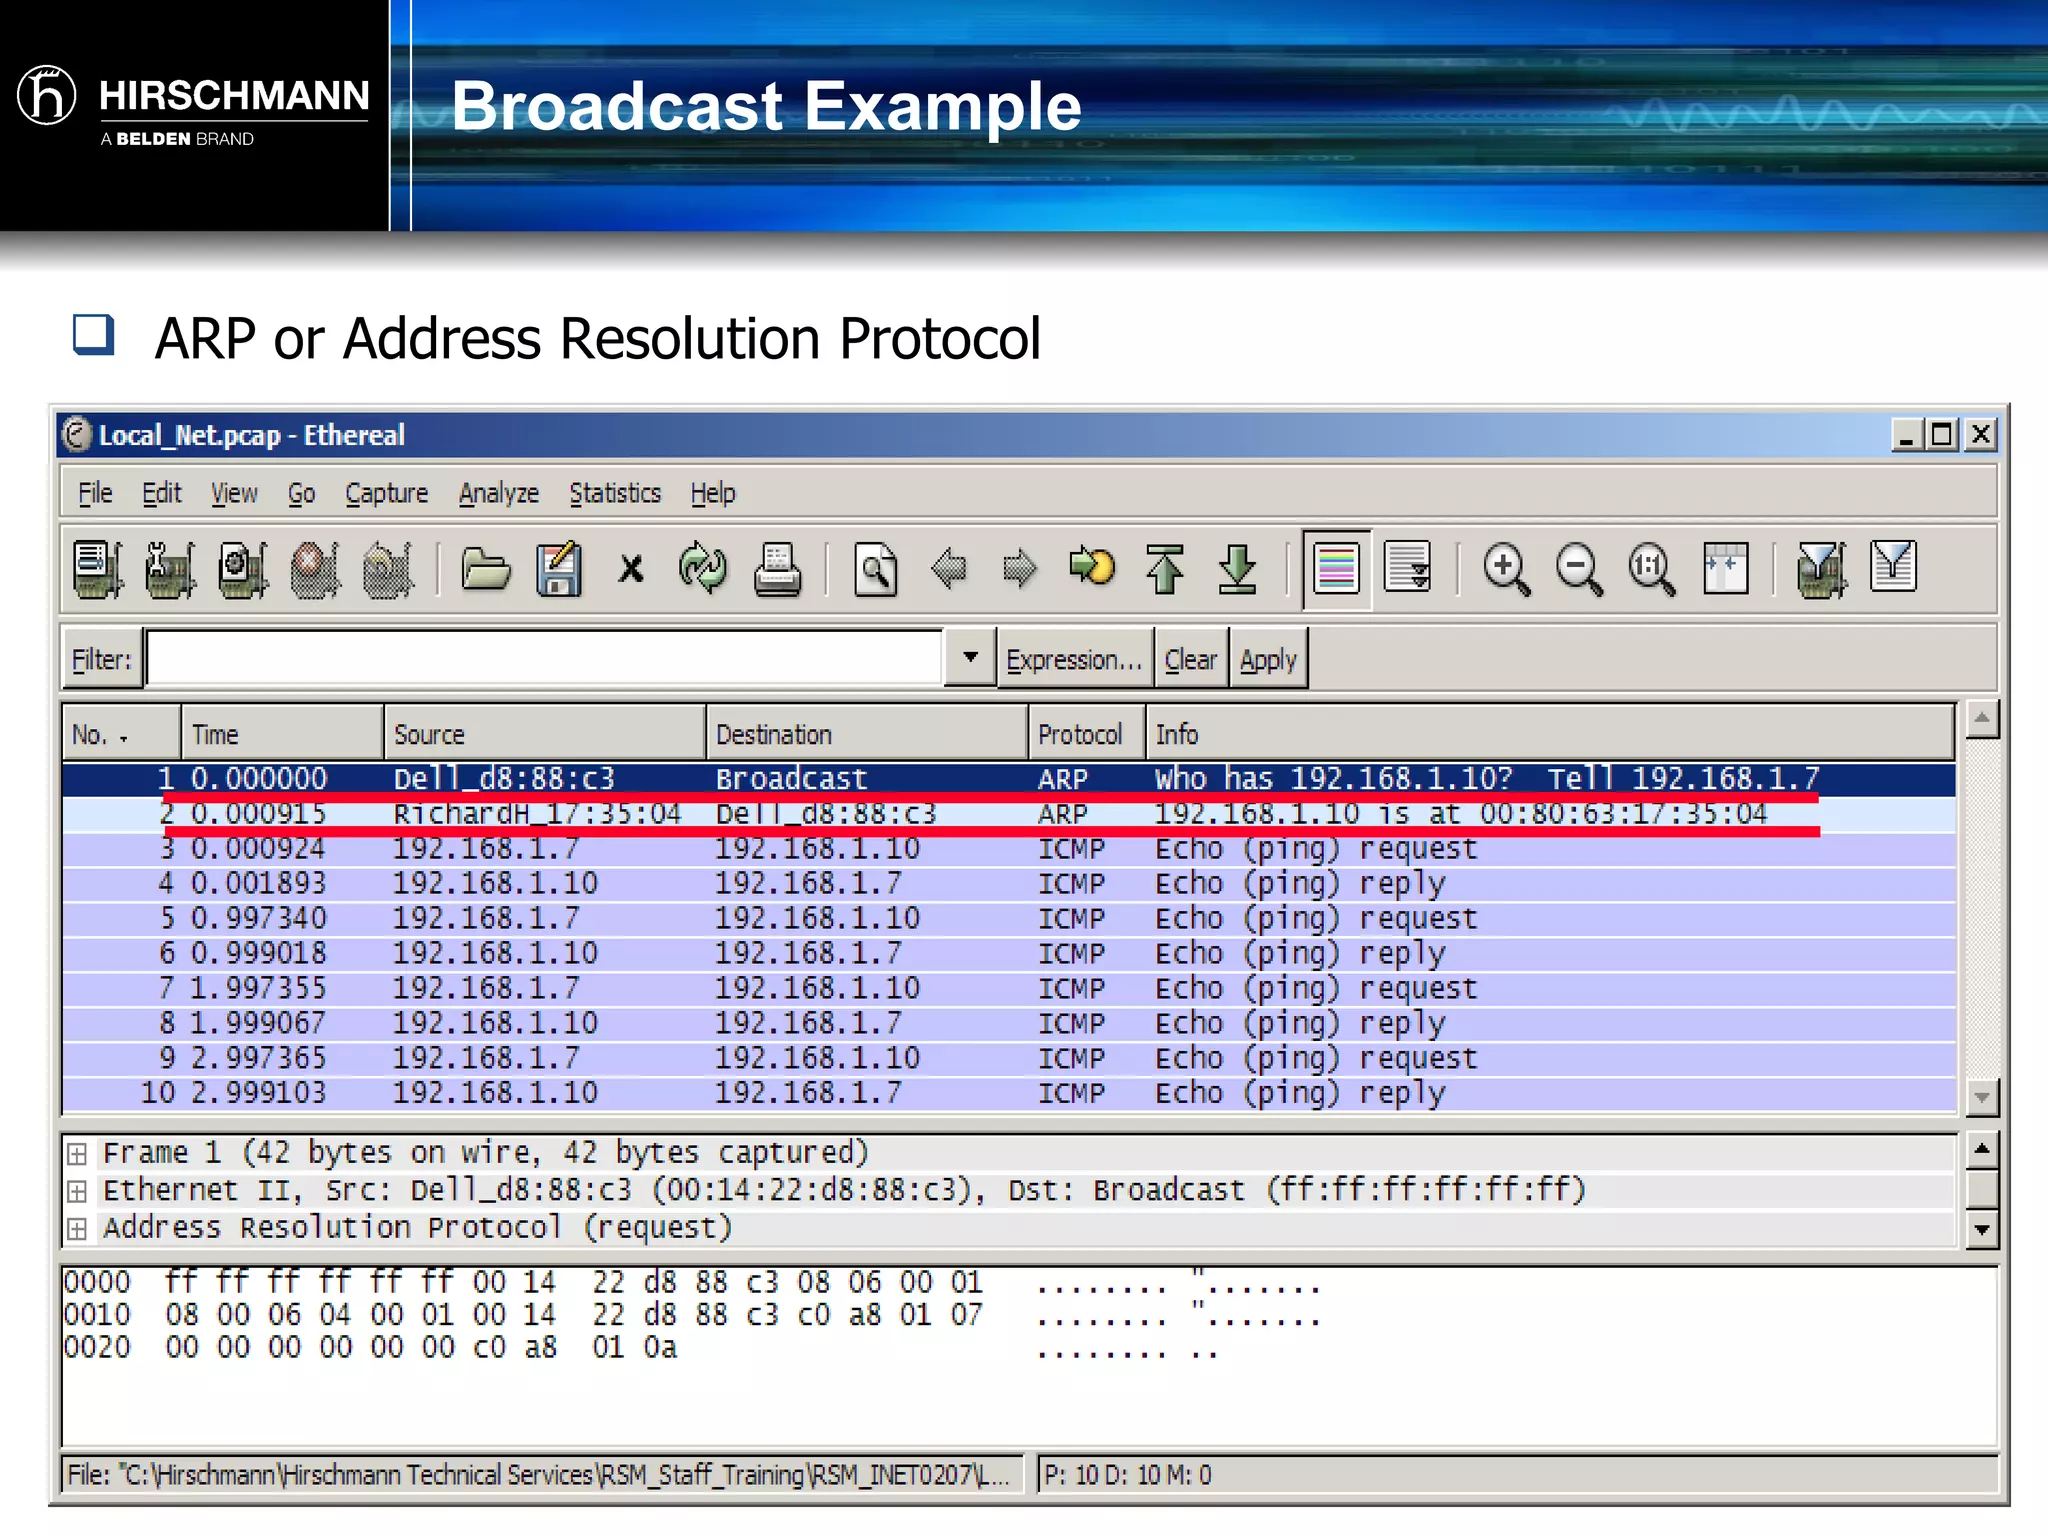This screenshot has height=1536, width=2048.
Task: Click the Expression... button
Action: pos(1074,659)
